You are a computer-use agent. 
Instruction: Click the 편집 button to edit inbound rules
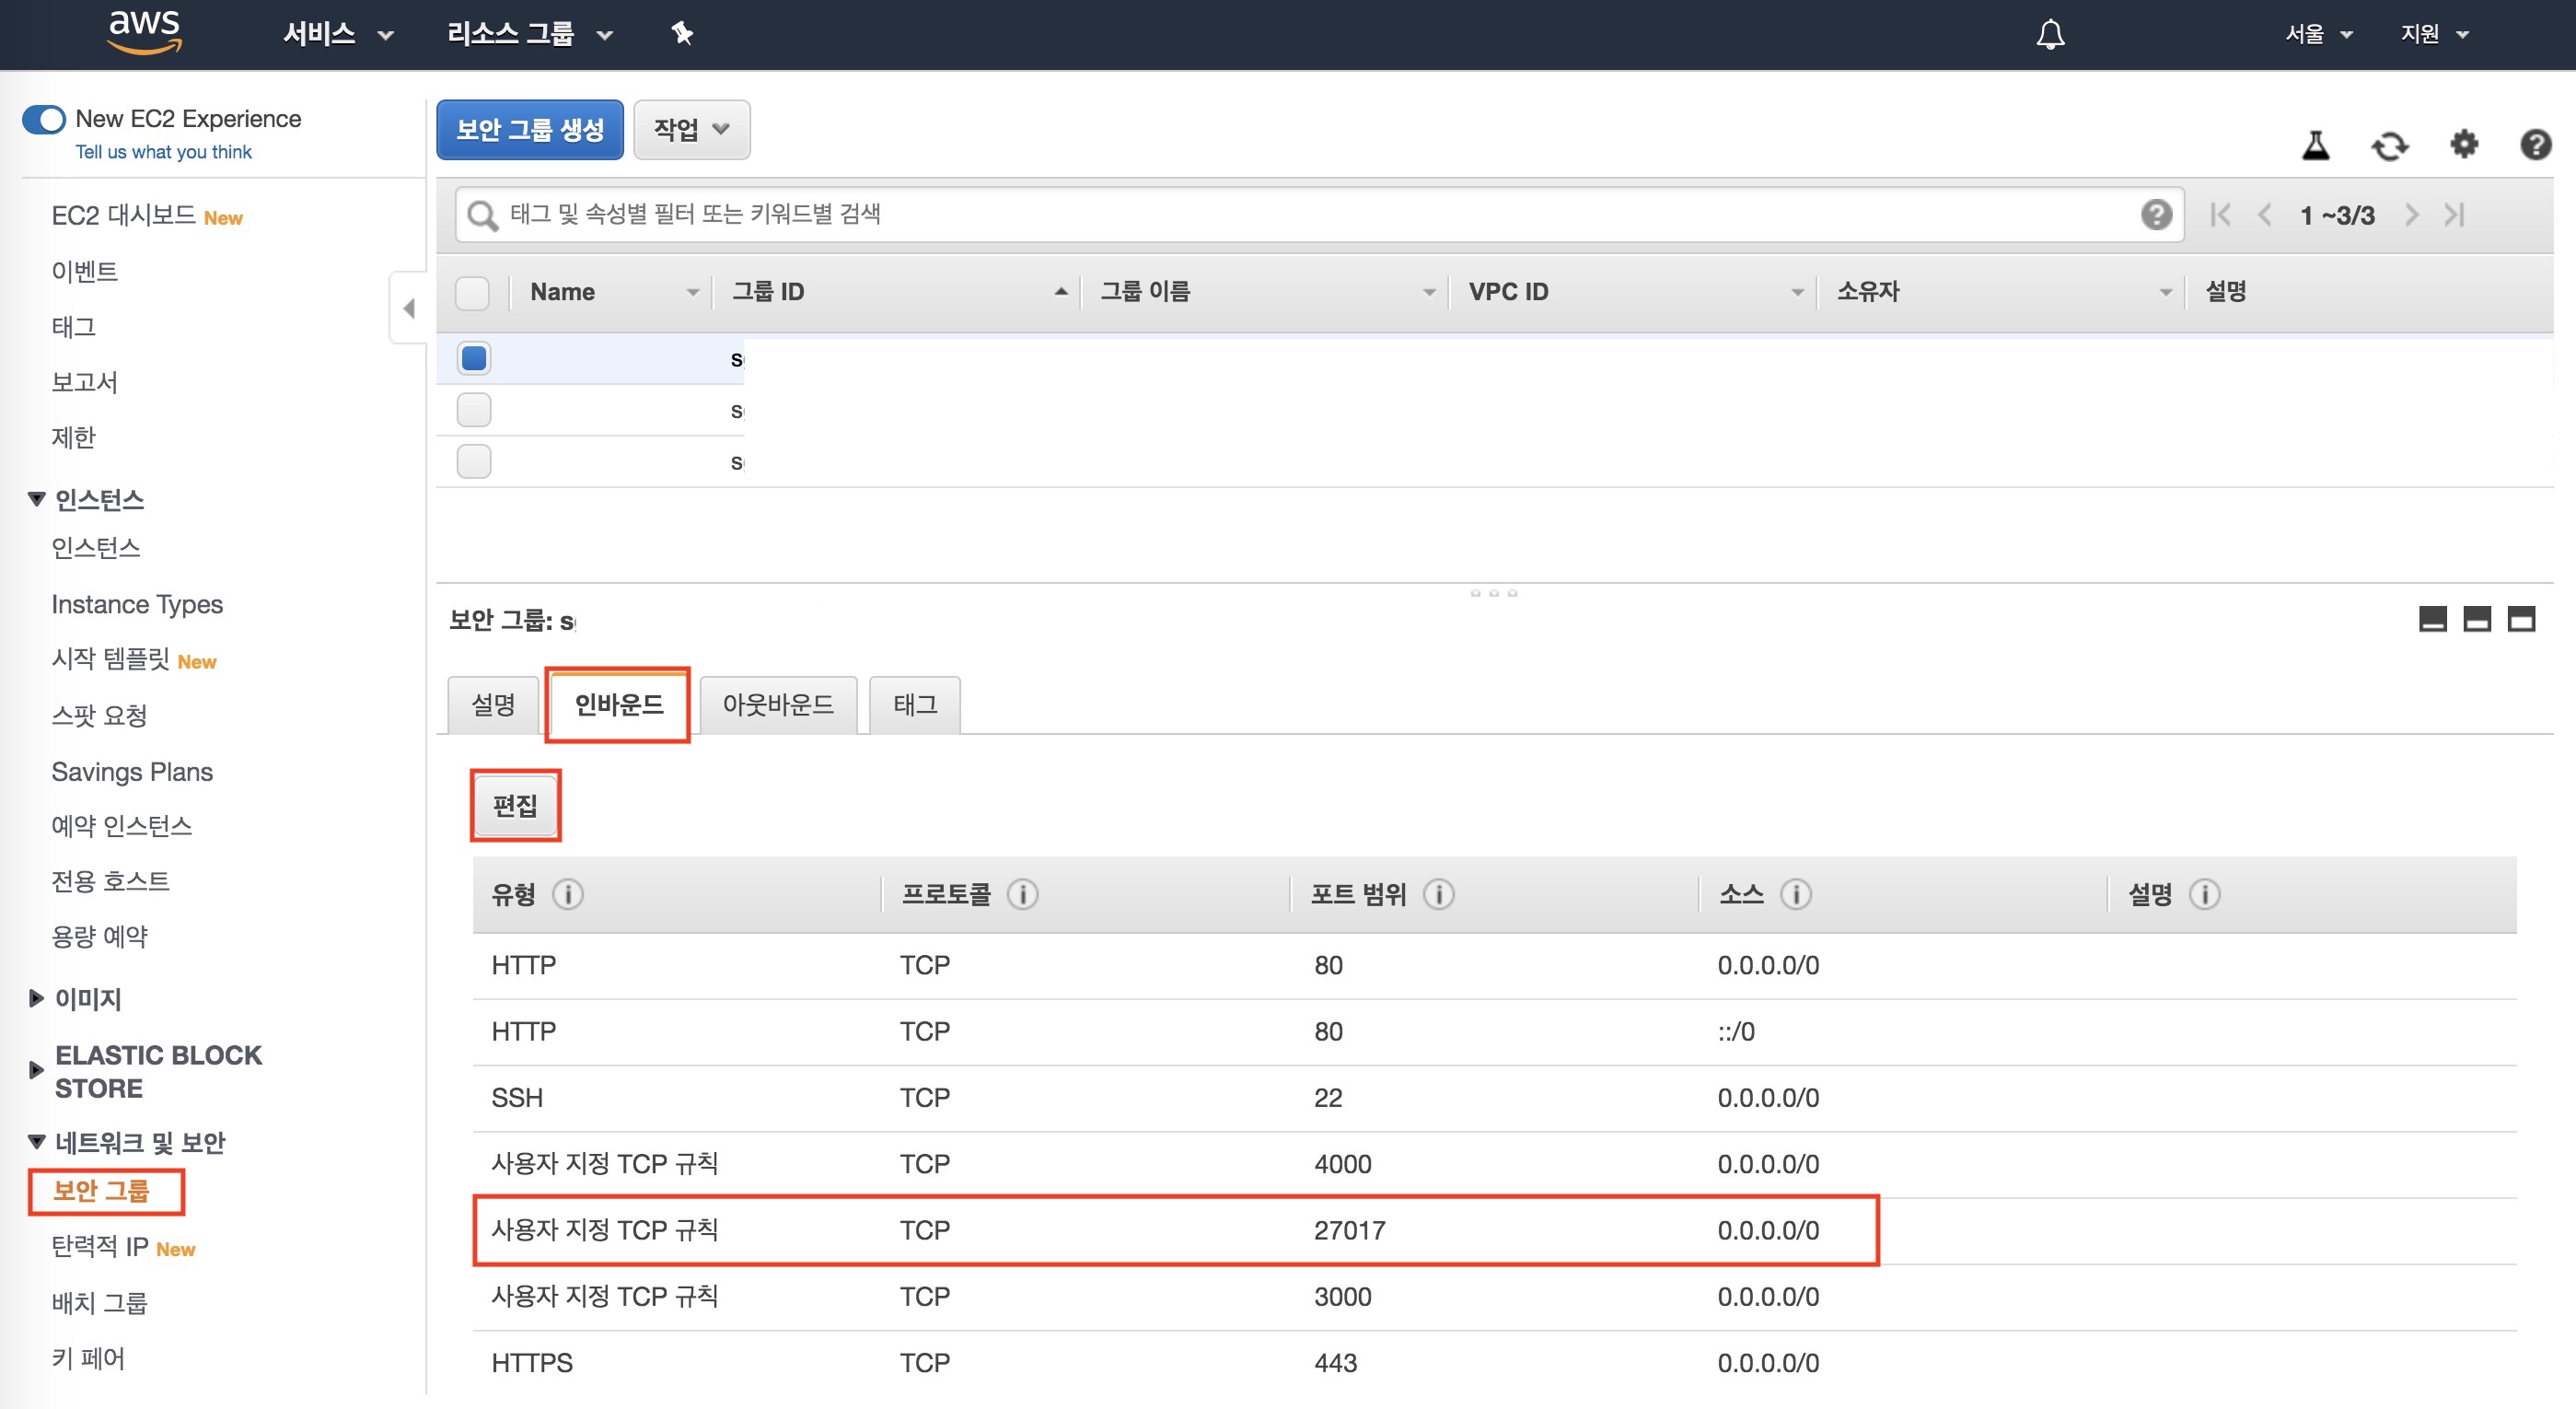tap(514, 805)
